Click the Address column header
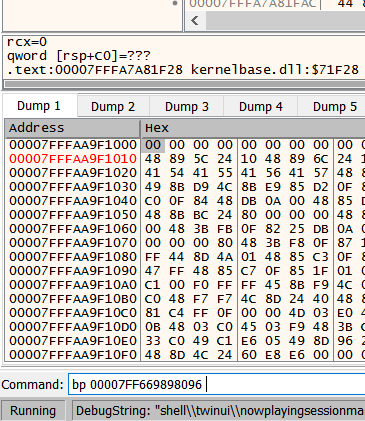This screenshot has height=421, width=365. (x=73, y=128)
